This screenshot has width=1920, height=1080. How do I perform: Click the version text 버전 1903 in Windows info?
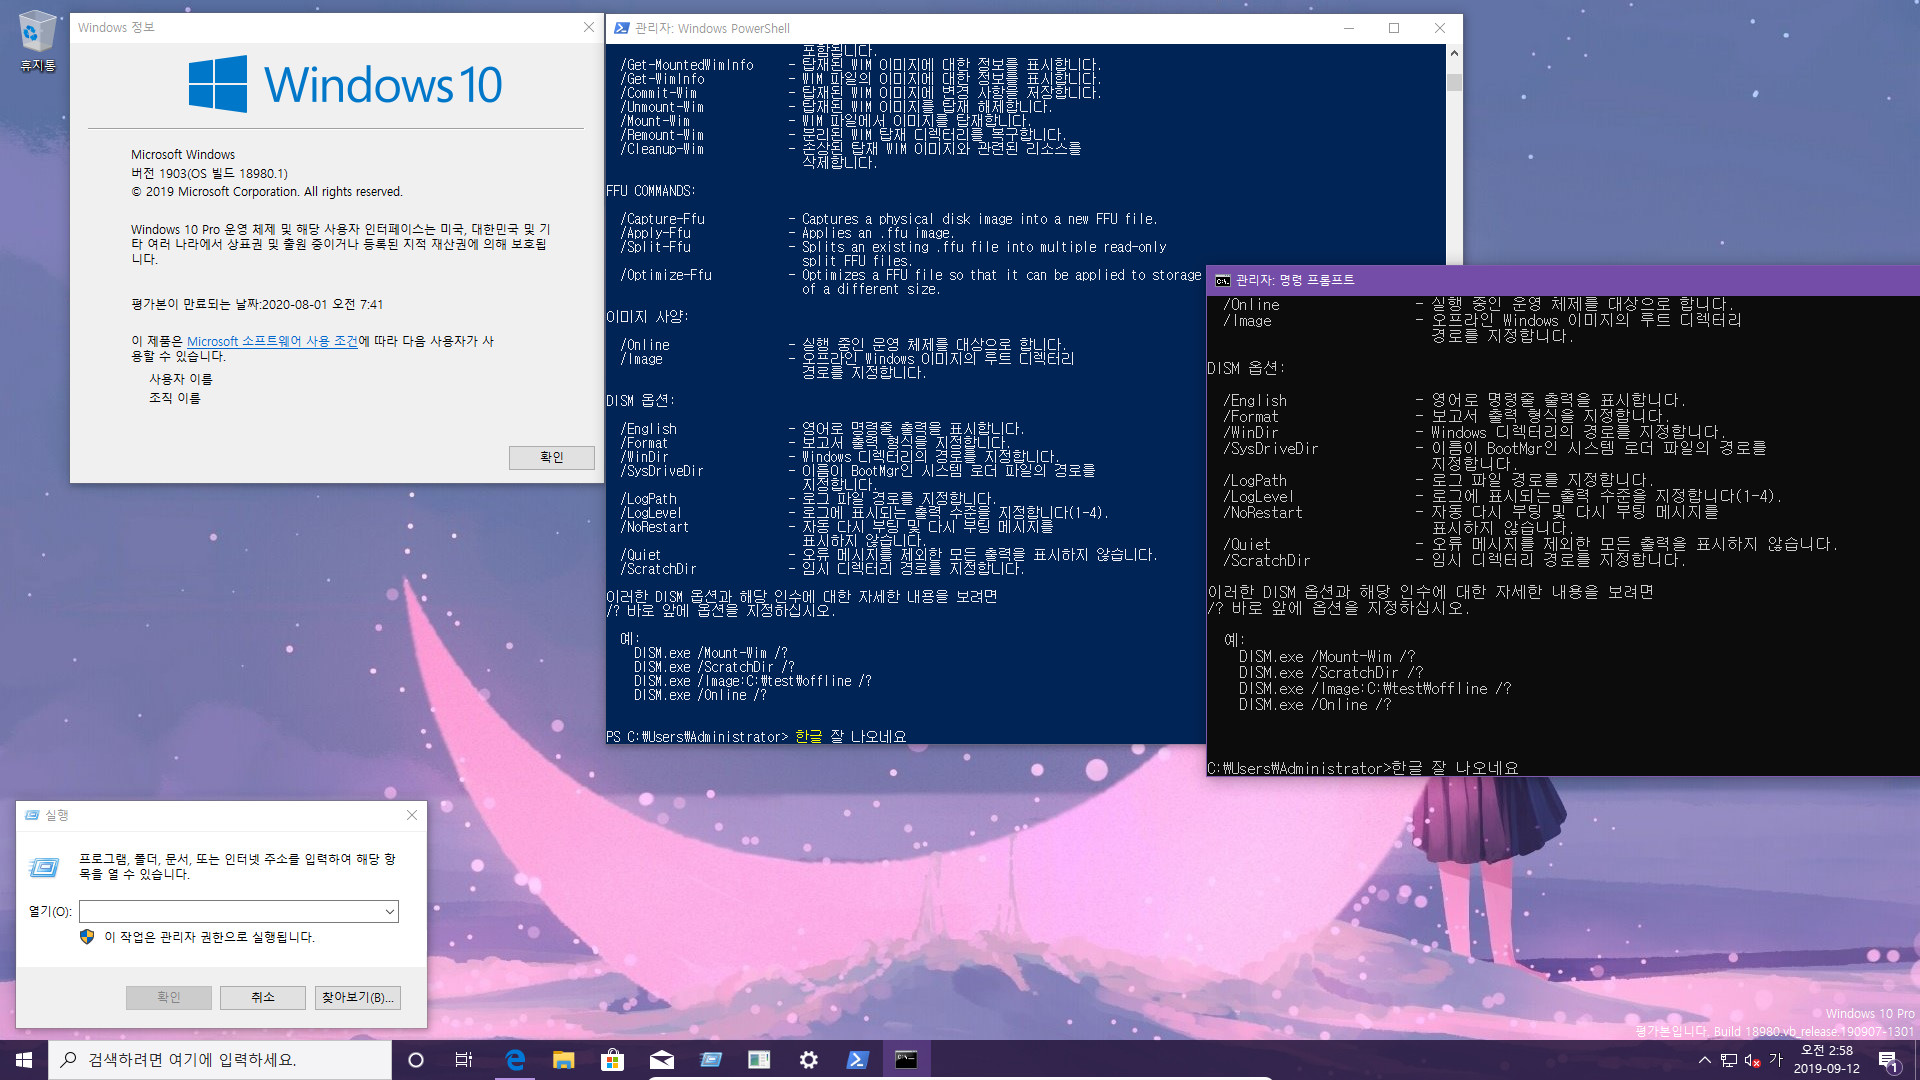(209, 173)
